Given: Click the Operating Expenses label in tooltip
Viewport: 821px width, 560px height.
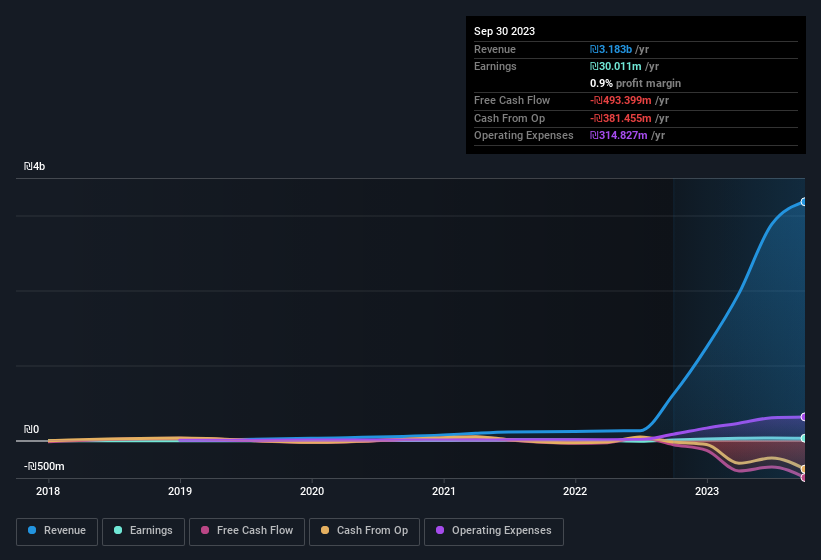Looking at the screenshot, I should [524, 136].
